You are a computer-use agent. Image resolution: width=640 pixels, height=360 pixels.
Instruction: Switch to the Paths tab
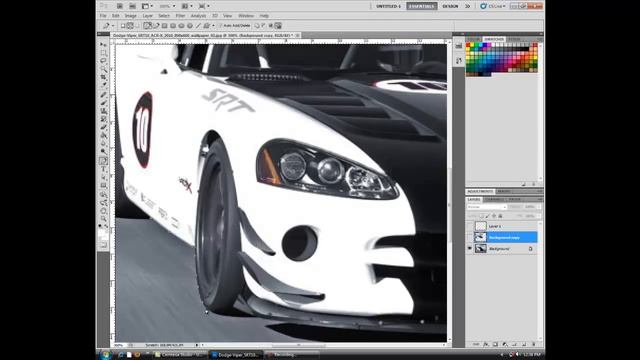(514, 199)
